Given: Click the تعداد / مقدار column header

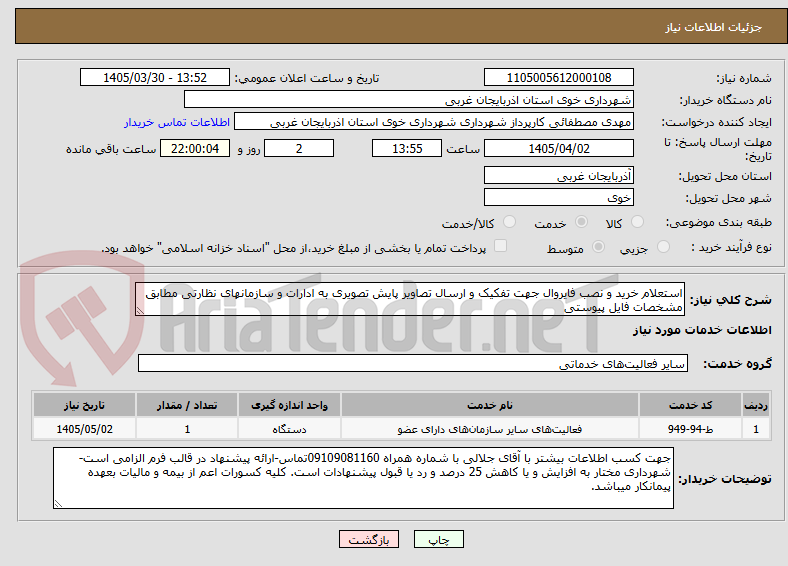Looking at the screenshot, I should (187, 405).
